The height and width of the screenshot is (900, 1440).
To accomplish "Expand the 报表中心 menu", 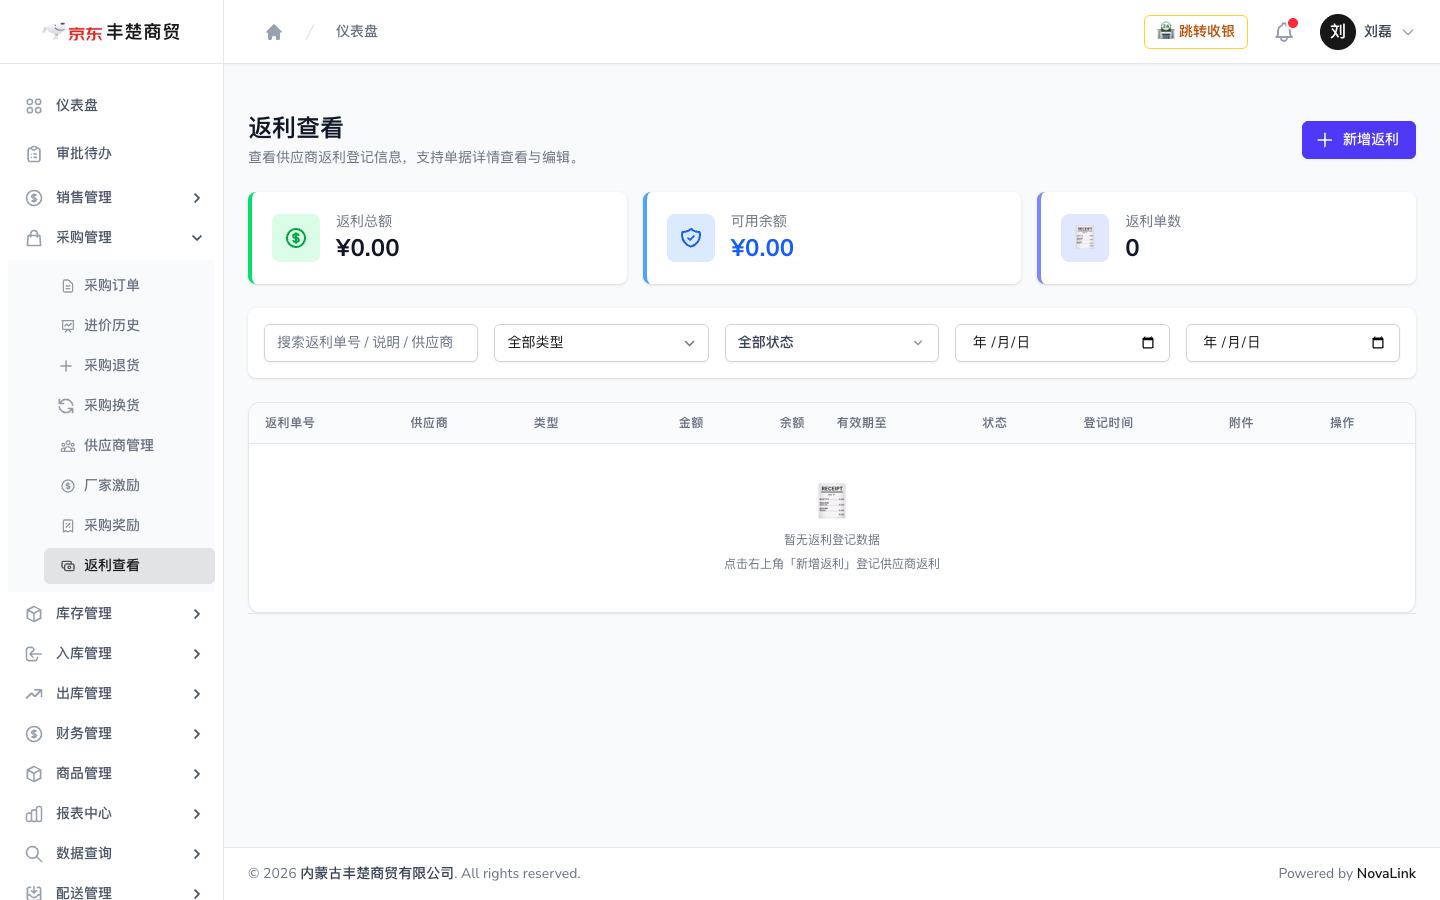I will point(111,813).
